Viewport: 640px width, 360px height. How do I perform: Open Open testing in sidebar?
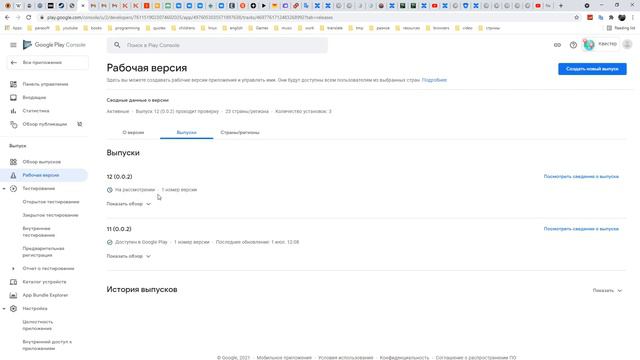pos(51,202)
